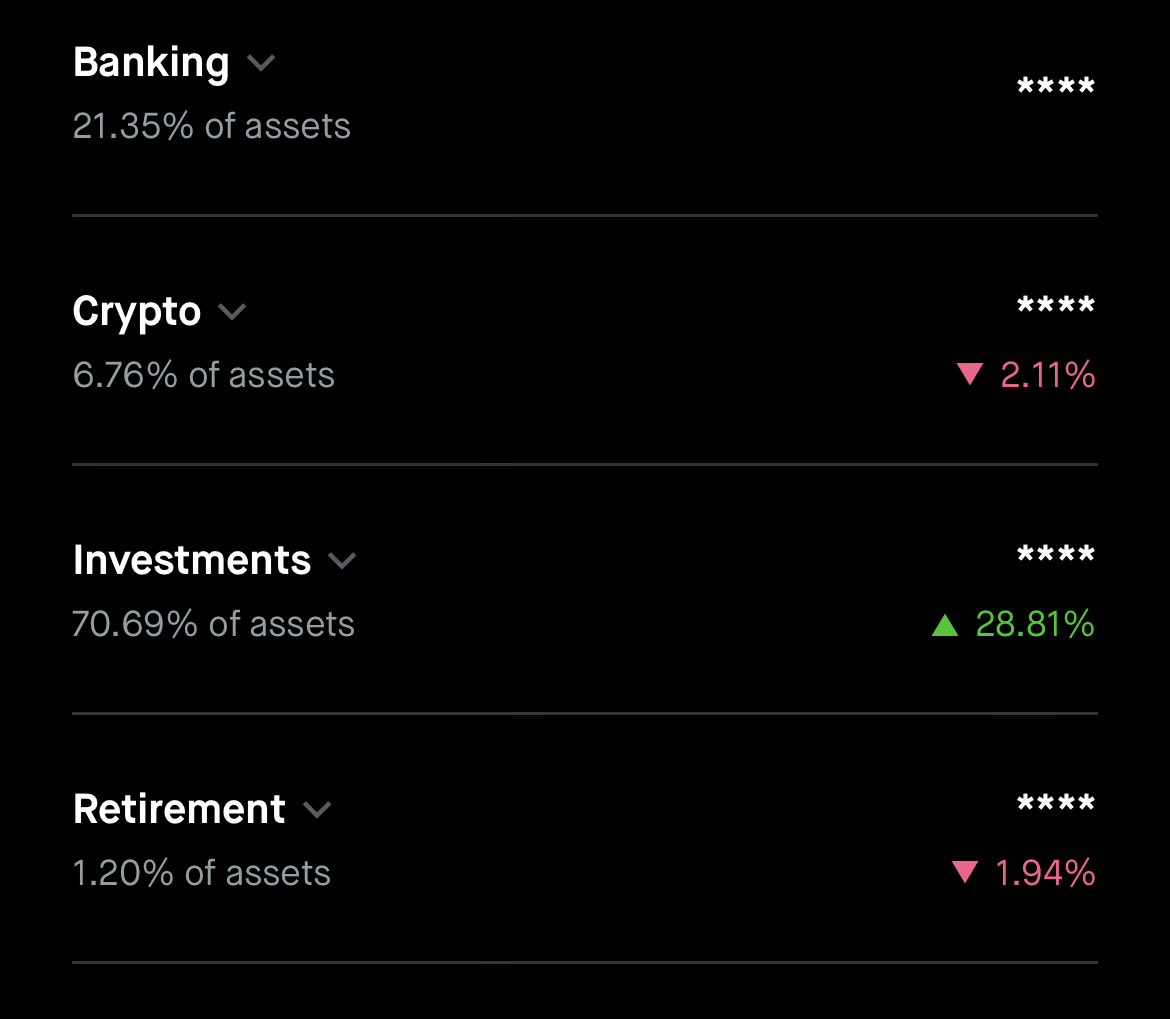Click the red down triangle beside 1.94%
This screenshot has height=1019, width=1170.
pyautogui.click(x=965, y=871)
